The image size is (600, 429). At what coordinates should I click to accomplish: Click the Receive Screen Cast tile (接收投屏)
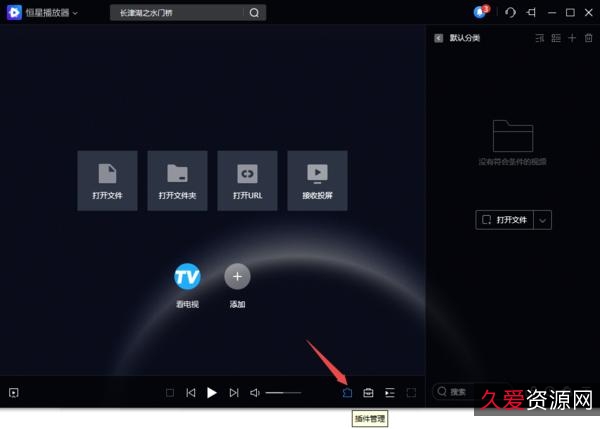317,180
